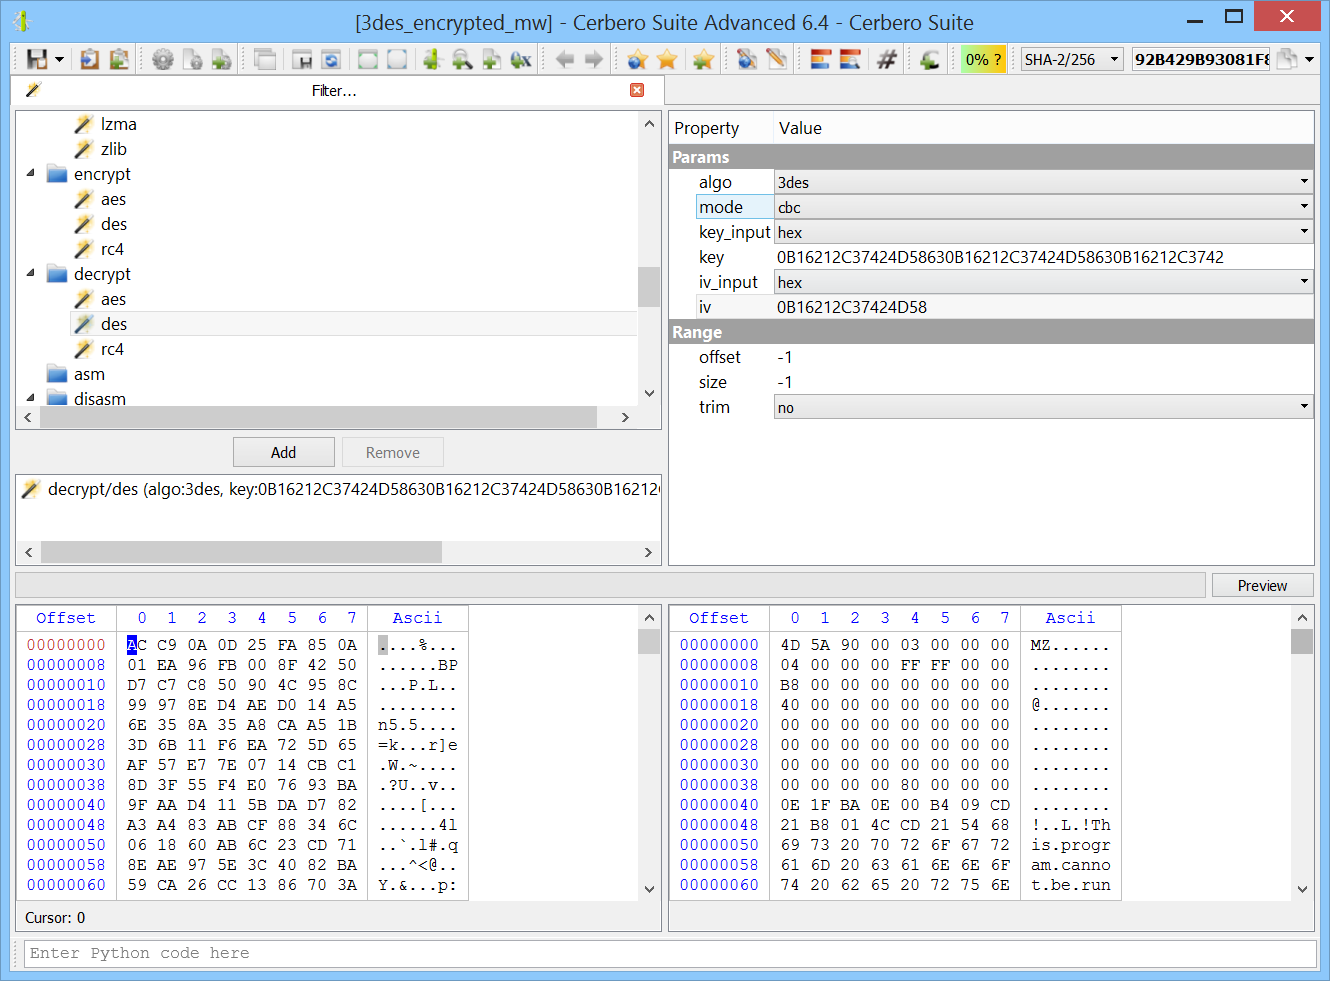Collapse the disasm folder
The width and height of the screenshot is (1330, 981).
(x=30, y=398)
